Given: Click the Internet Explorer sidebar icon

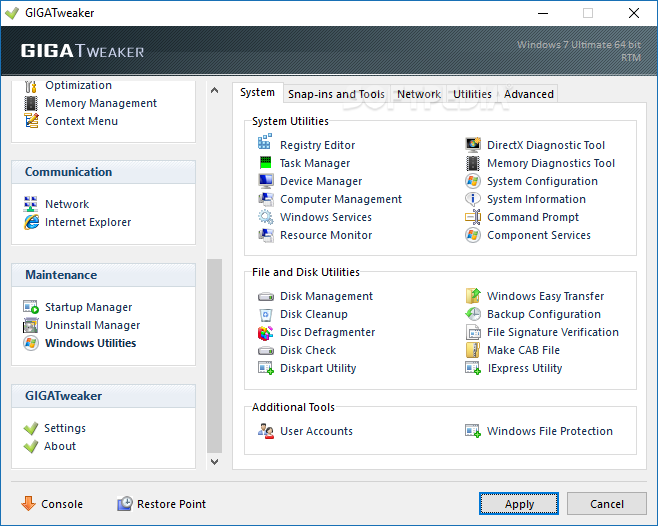Looking at the screenshot, I should [x=31, y=222].
